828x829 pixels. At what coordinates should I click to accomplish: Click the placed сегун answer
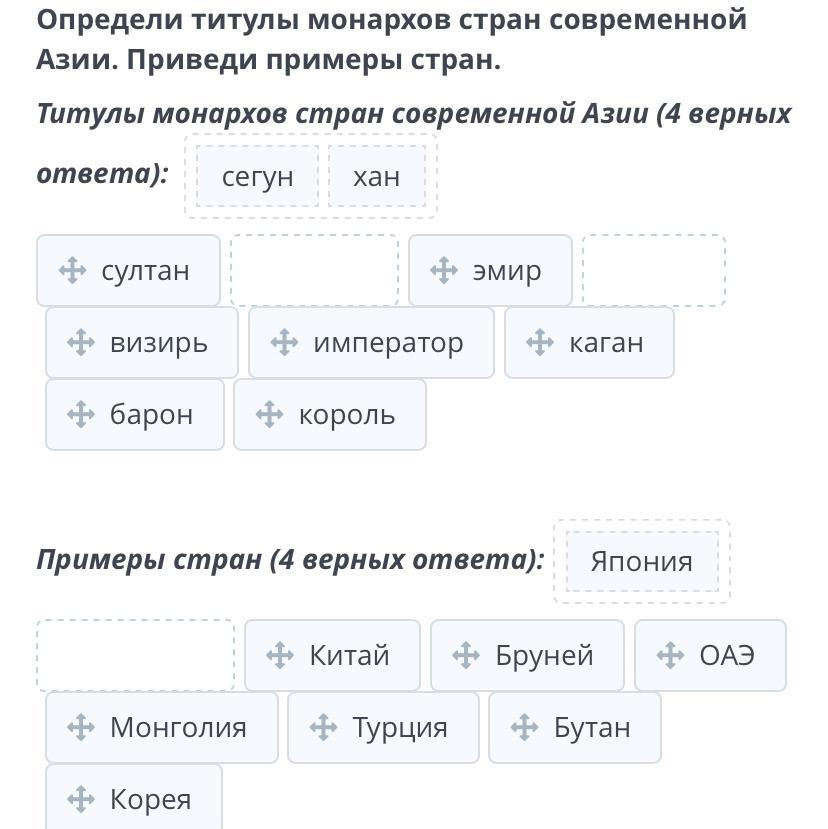click(257, 176)
